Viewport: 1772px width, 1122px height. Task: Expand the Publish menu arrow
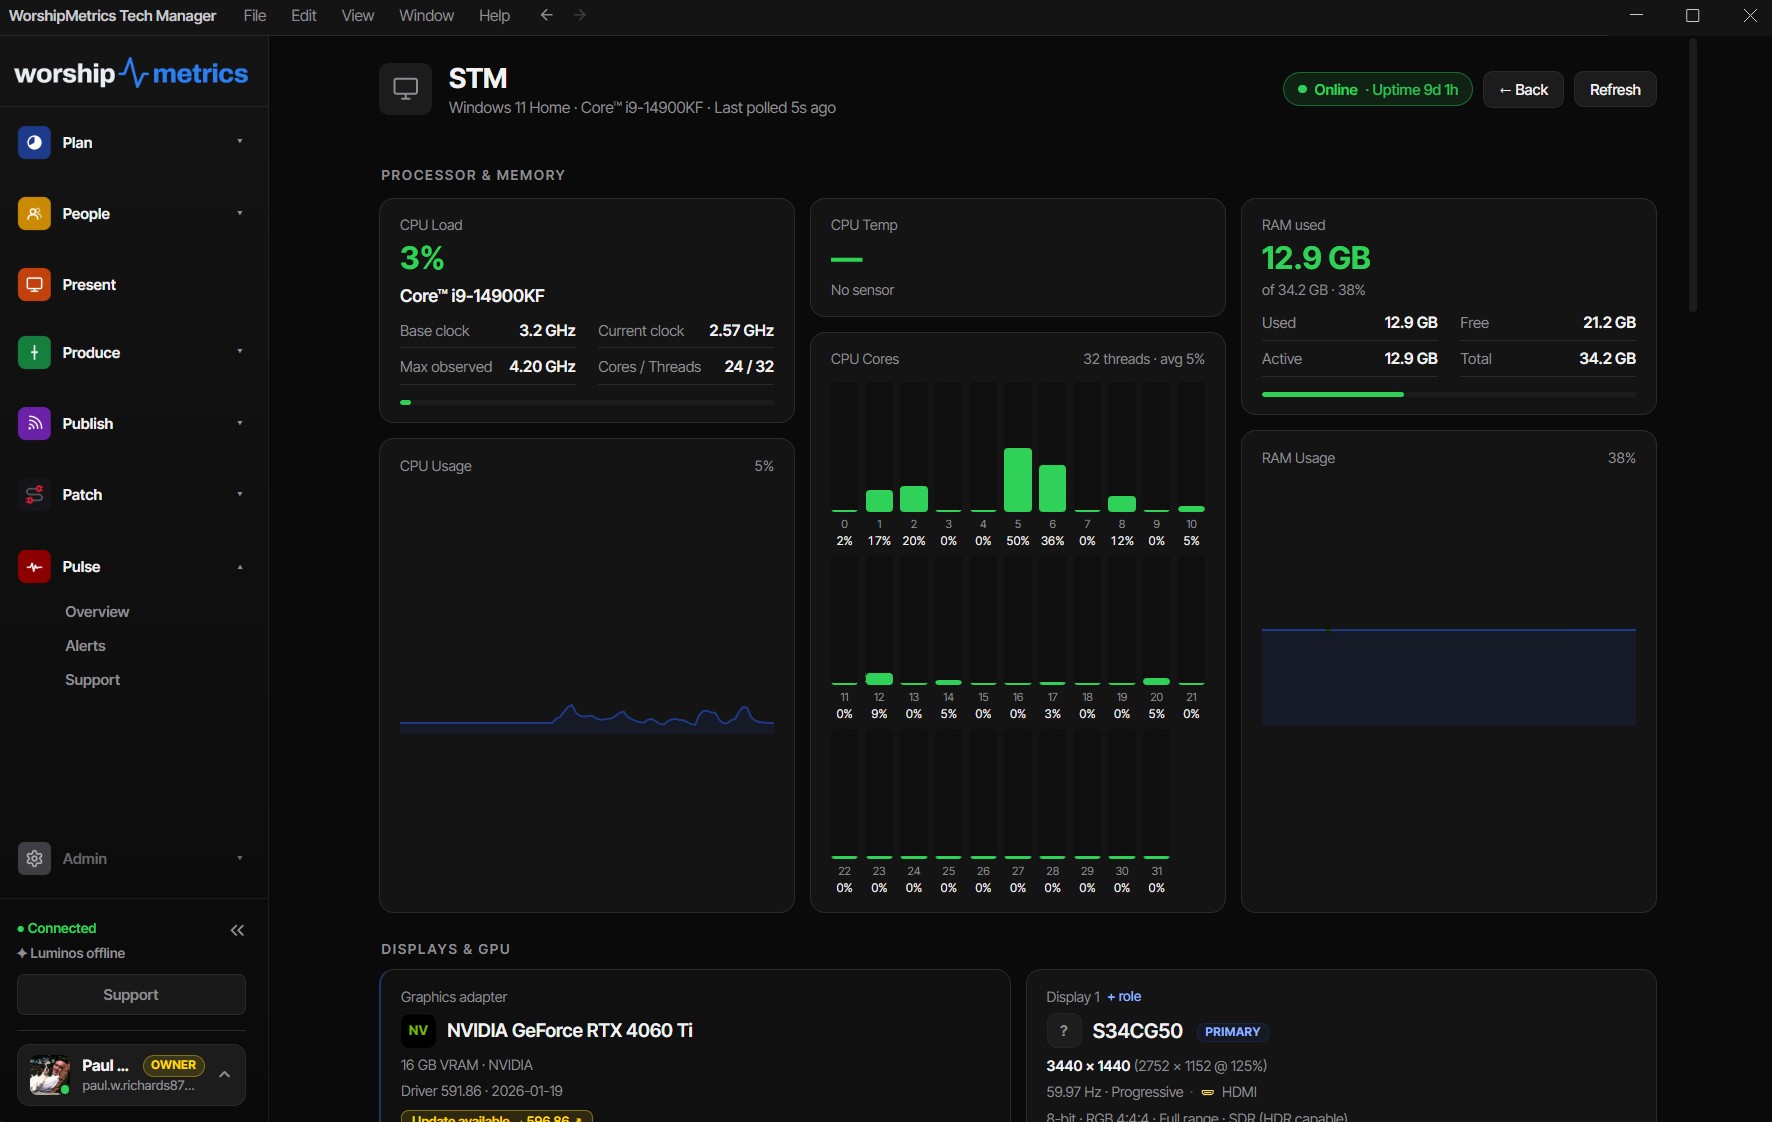point(240,423)
